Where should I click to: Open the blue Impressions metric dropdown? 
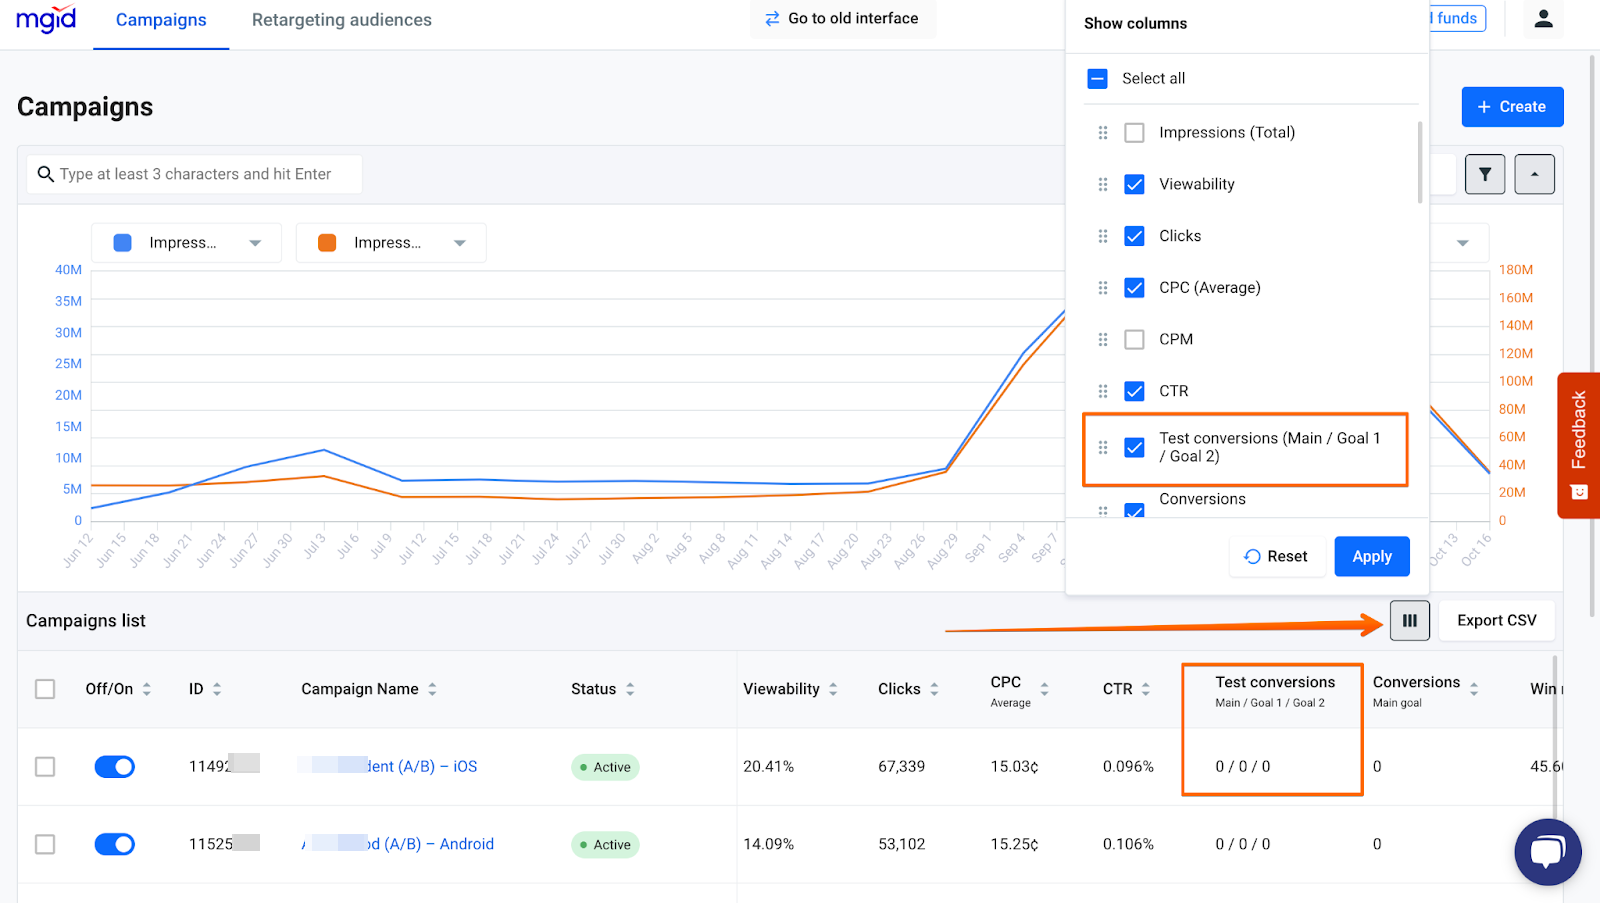pyautogui.click(x=185, y=242)
